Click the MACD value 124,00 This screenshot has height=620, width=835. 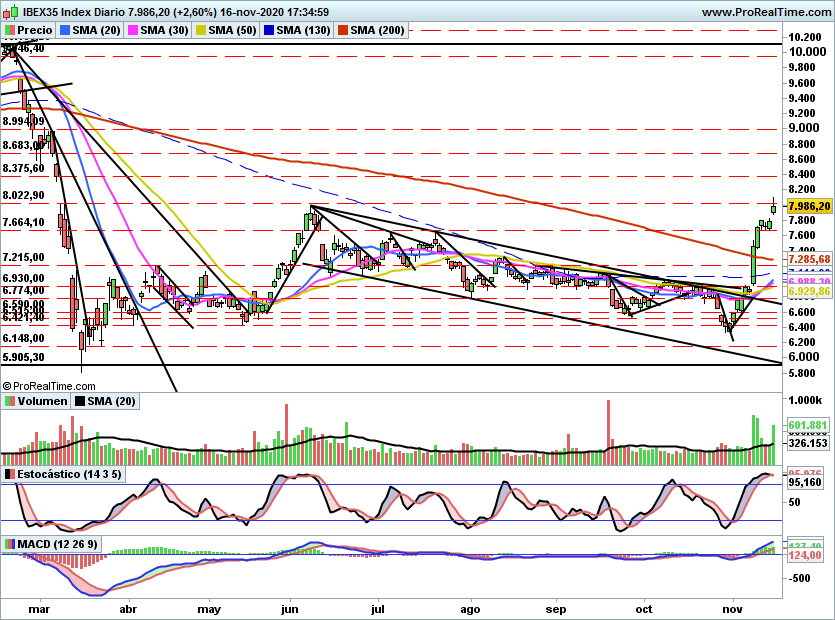coord(805,556)
